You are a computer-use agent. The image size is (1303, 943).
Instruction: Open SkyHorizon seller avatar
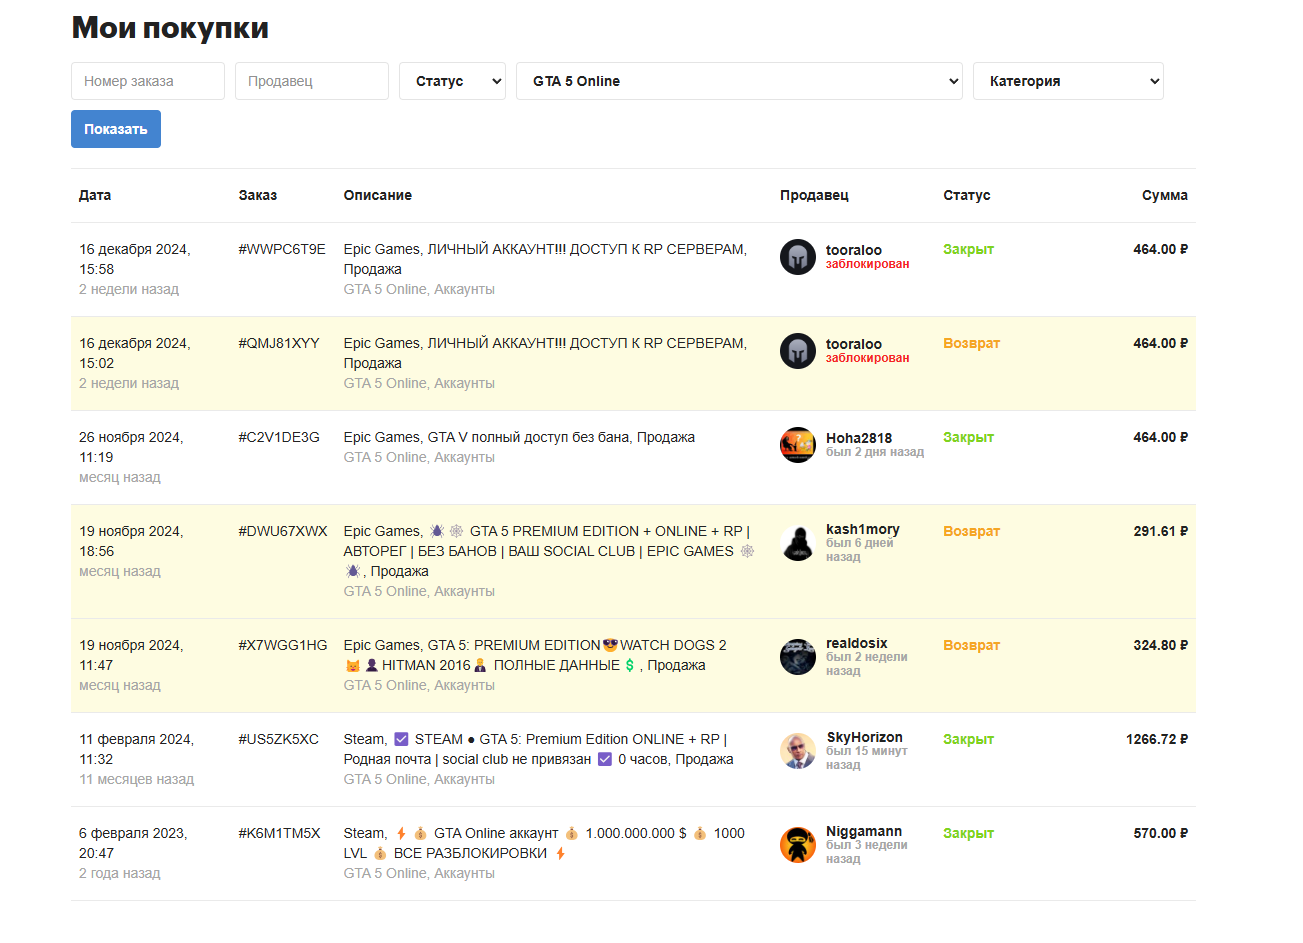[798, 751]
